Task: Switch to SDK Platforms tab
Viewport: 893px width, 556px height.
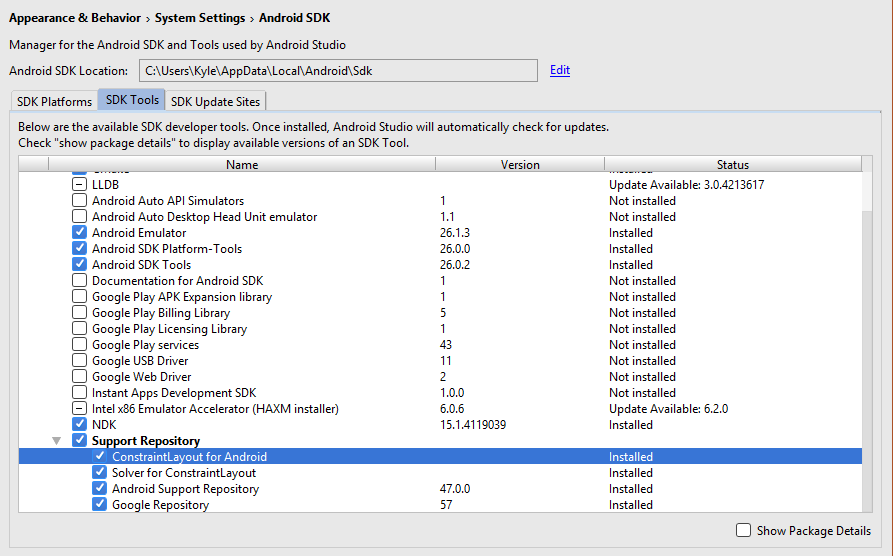Action: tap(54, 101)
